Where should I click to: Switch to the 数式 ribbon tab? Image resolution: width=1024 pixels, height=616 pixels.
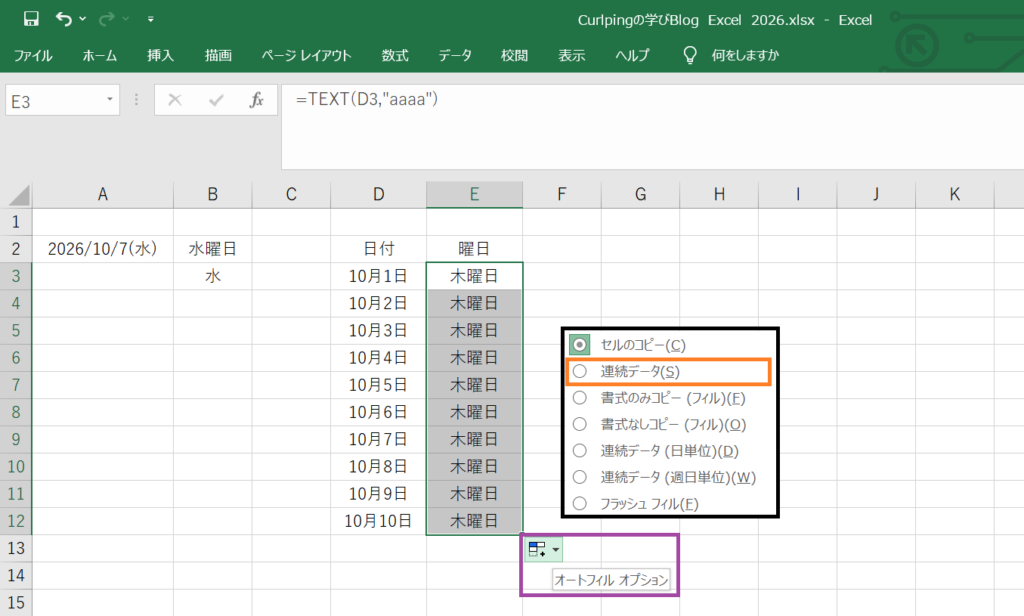(x=395, y=56)
